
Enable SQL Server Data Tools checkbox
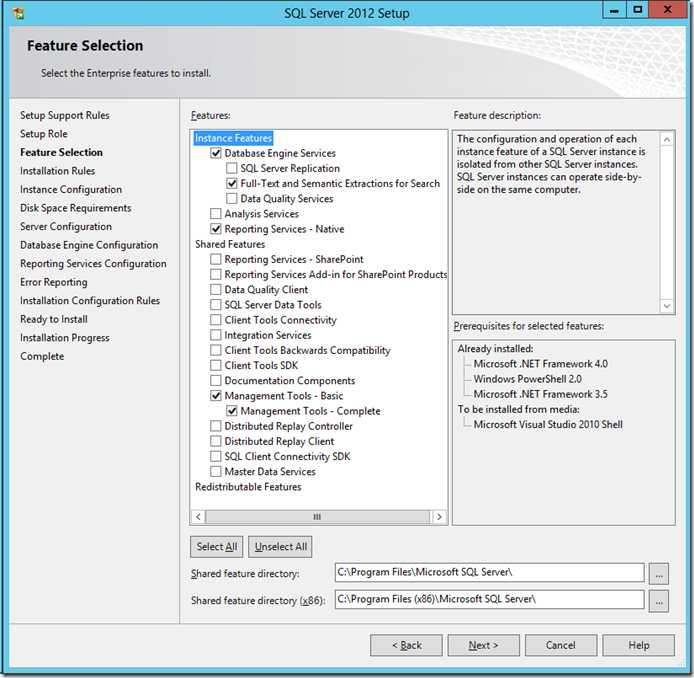pos(216,304)
